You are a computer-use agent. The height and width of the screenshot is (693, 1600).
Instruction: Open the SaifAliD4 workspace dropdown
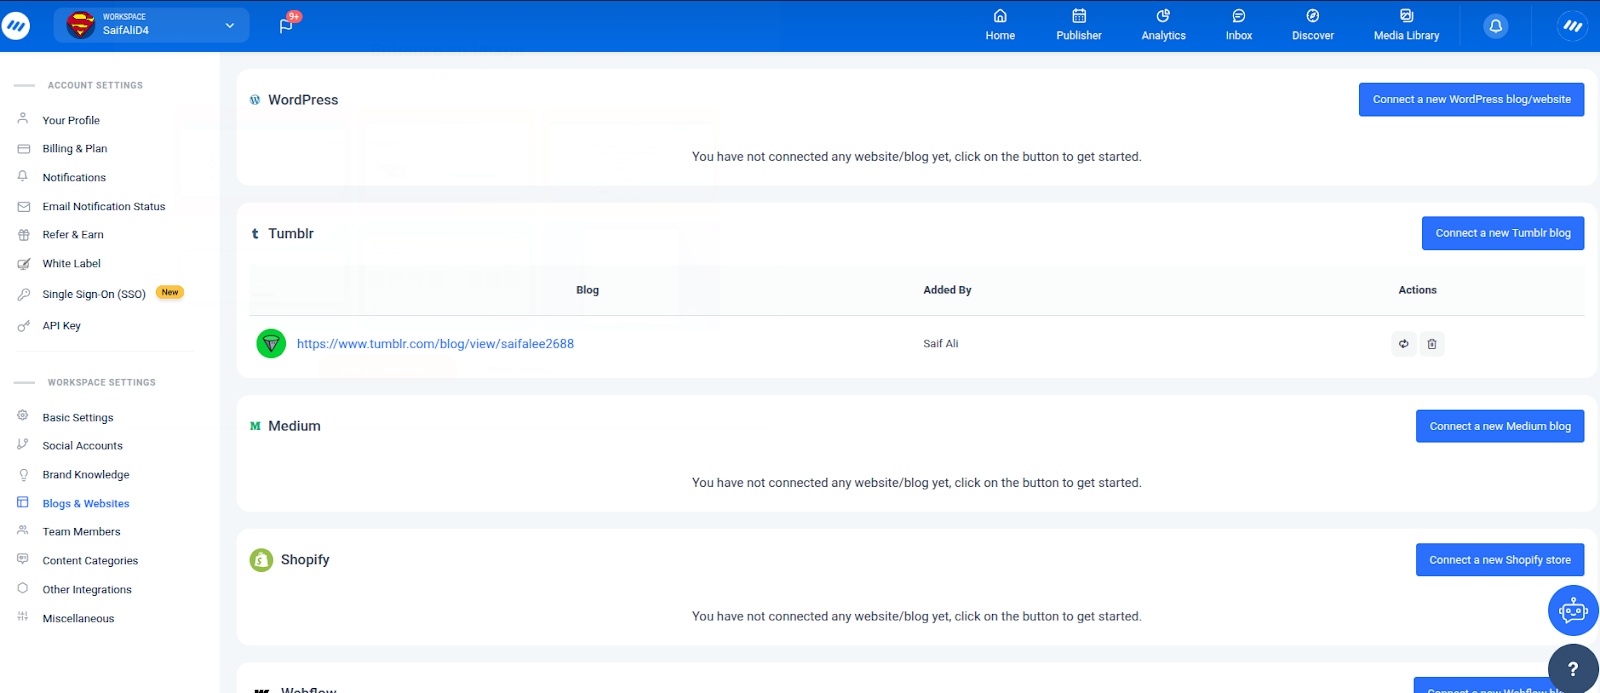(x=151, y=25)
